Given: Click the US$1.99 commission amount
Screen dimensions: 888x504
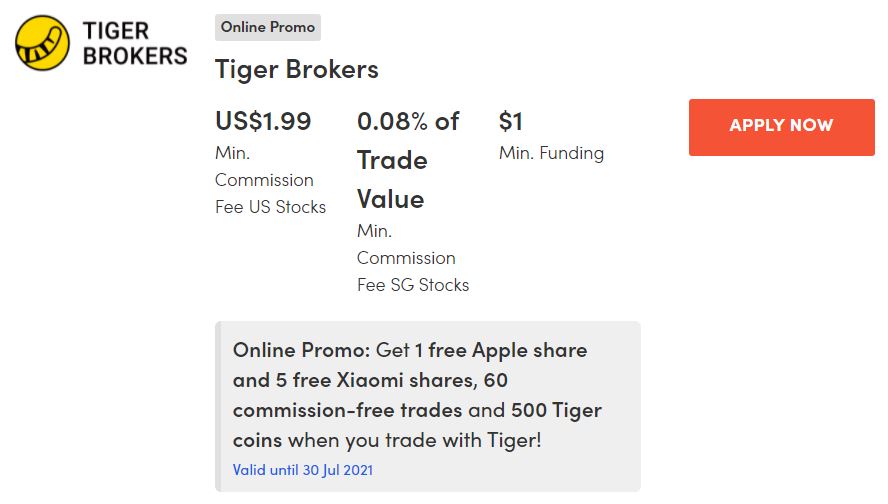Looking at the screenshot, I should 263,122.
